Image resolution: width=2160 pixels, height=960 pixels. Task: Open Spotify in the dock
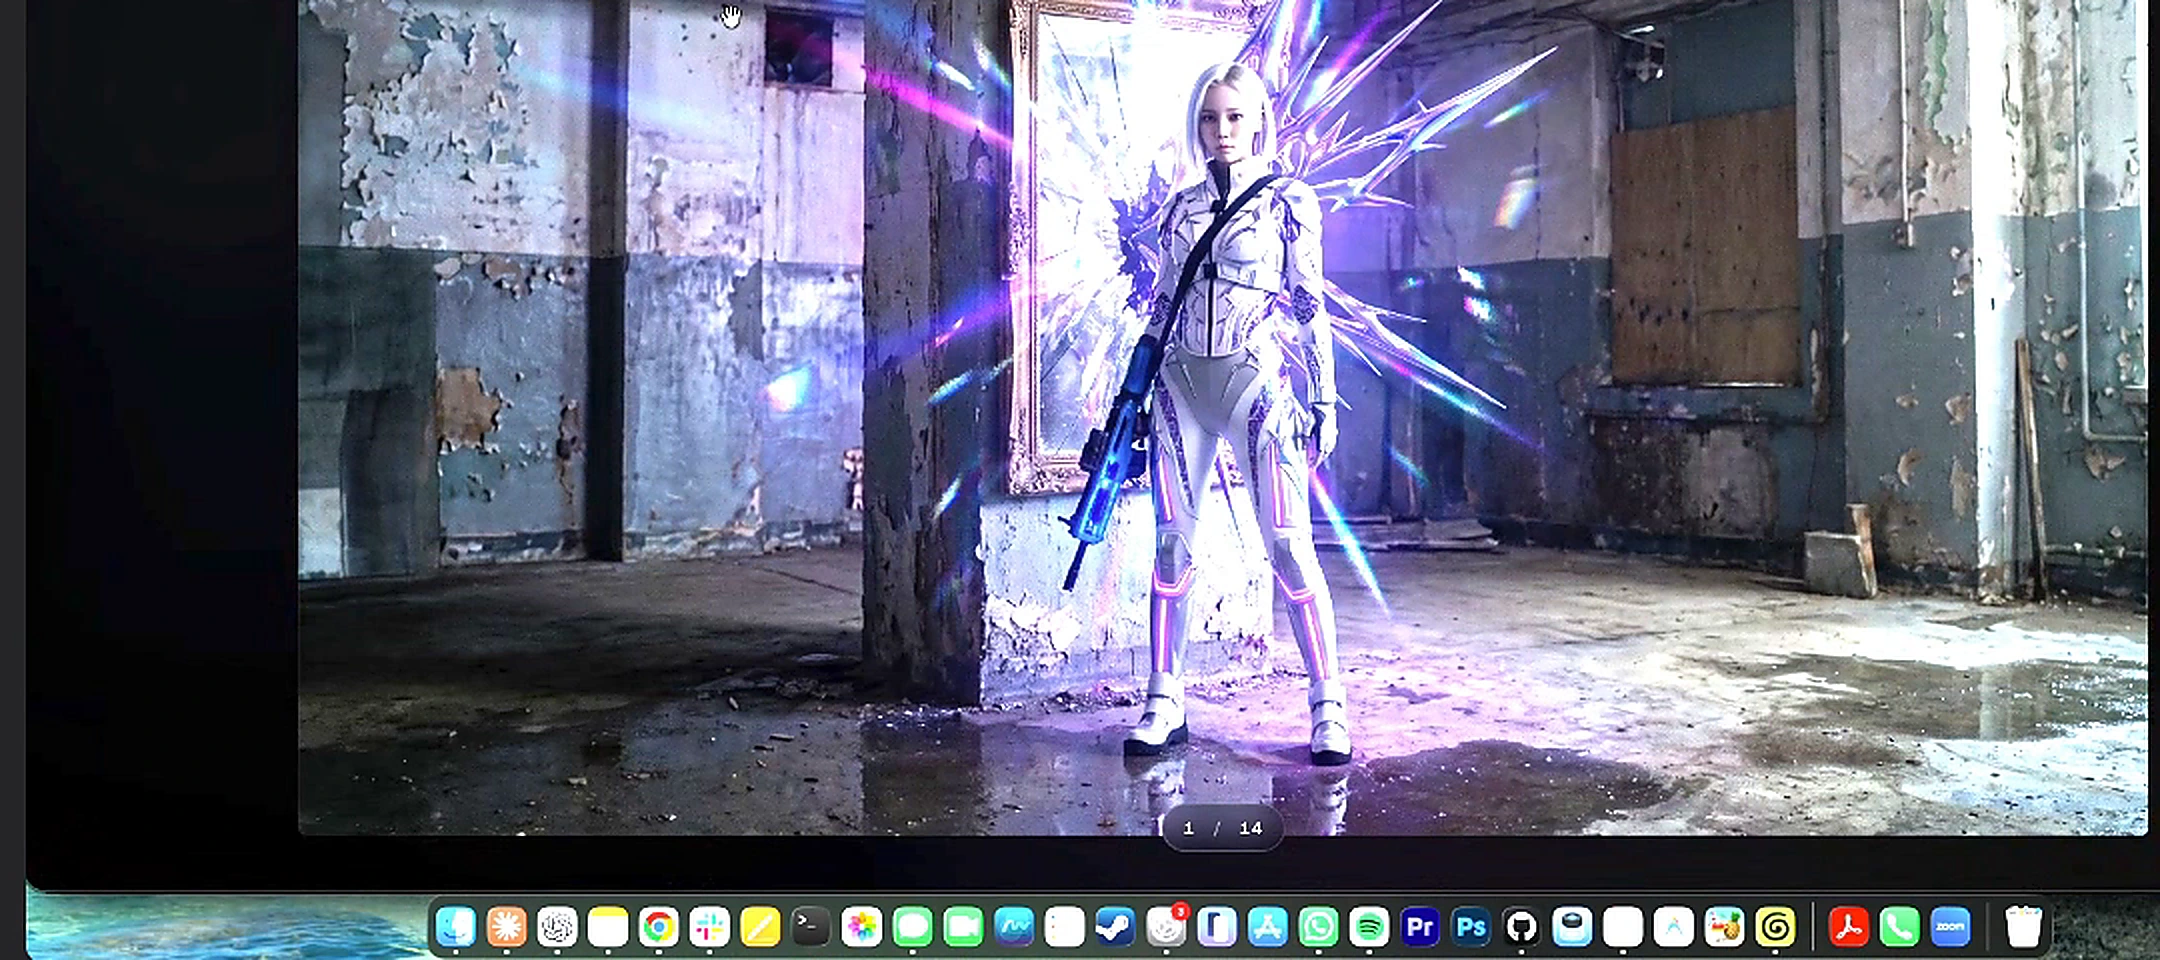tap(1369, 927)
